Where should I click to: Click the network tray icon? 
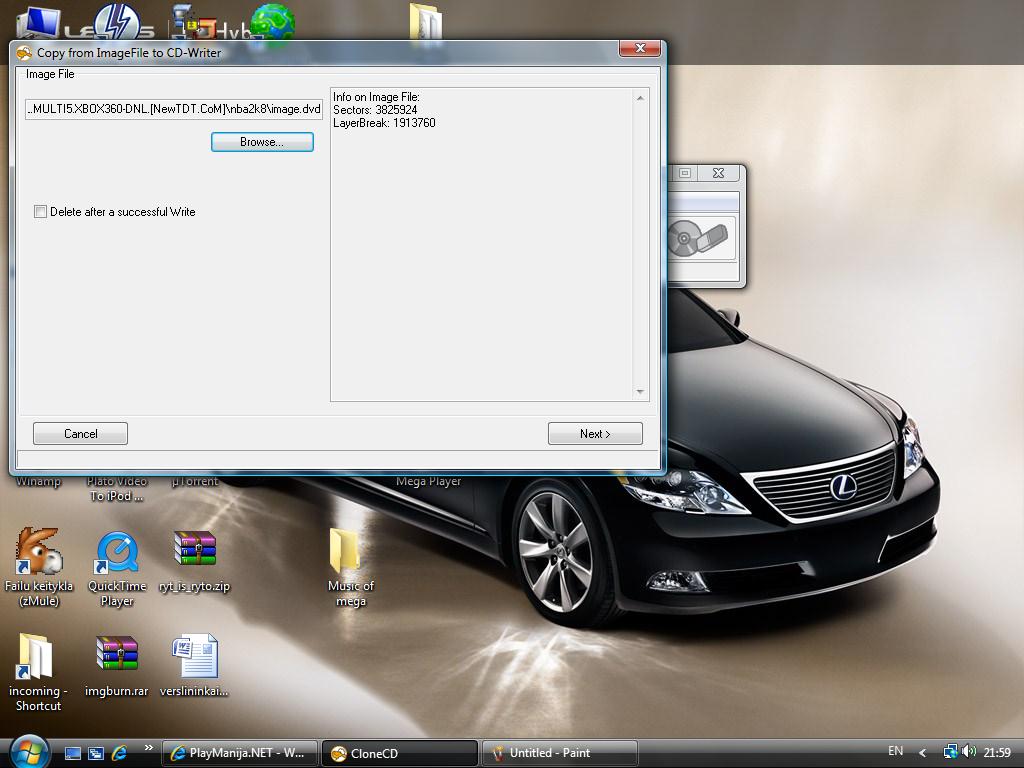pyautogui.click(x=950, y=752)
